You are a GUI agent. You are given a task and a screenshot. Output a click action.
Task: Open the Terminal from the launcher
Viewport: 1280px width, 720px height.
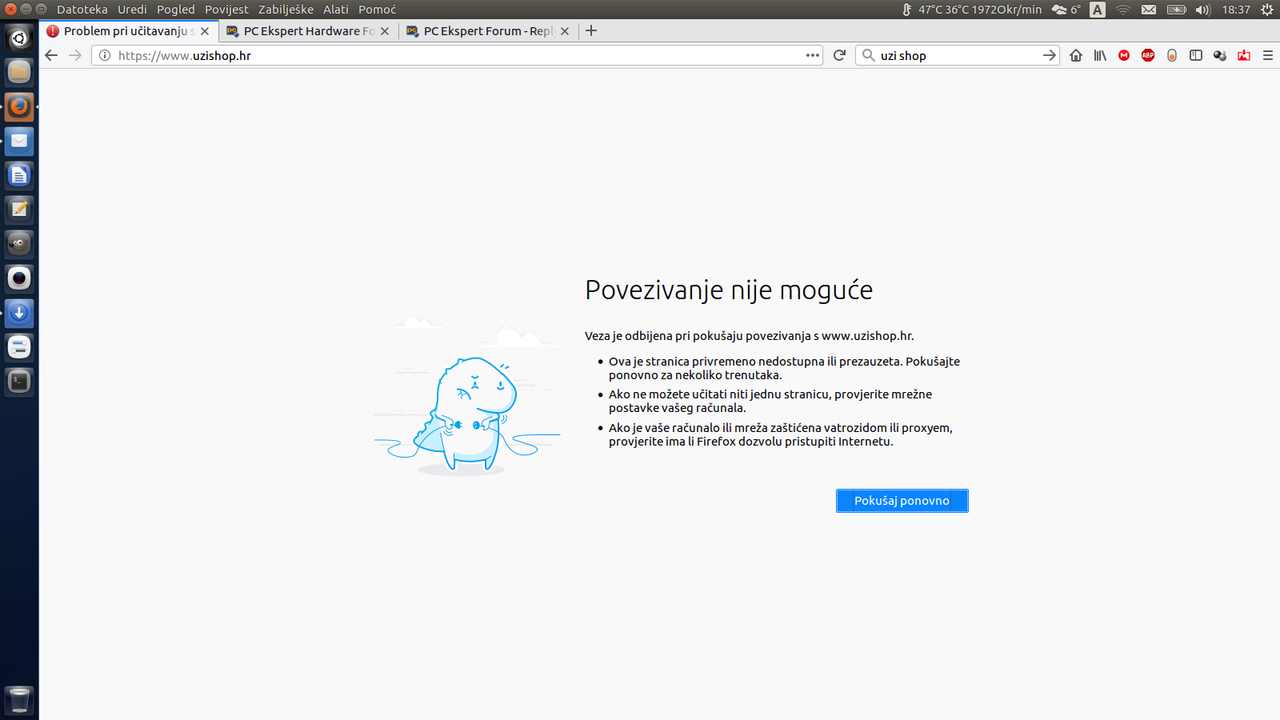point(20,381)
